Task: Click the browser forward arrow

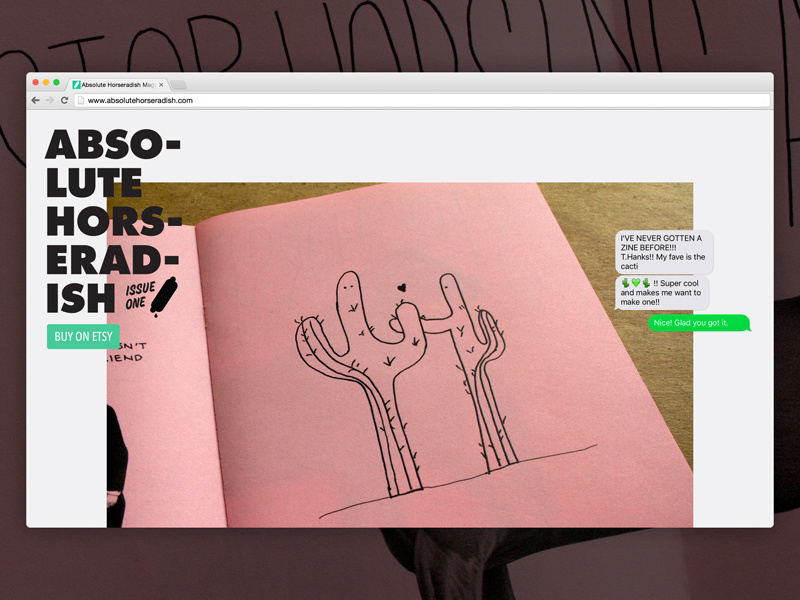Action: [49, 101]
